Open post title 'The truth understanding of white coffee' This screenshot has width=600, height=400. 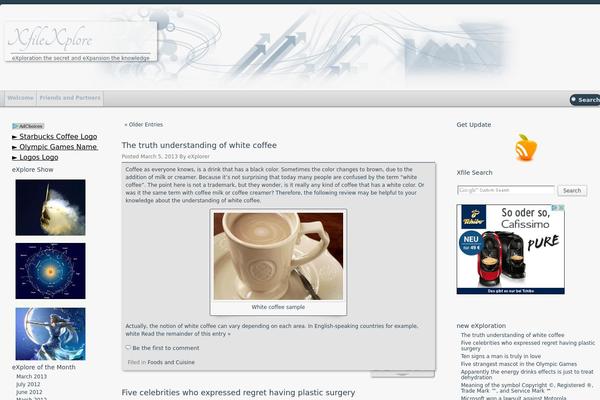click(x=199, y=145)
